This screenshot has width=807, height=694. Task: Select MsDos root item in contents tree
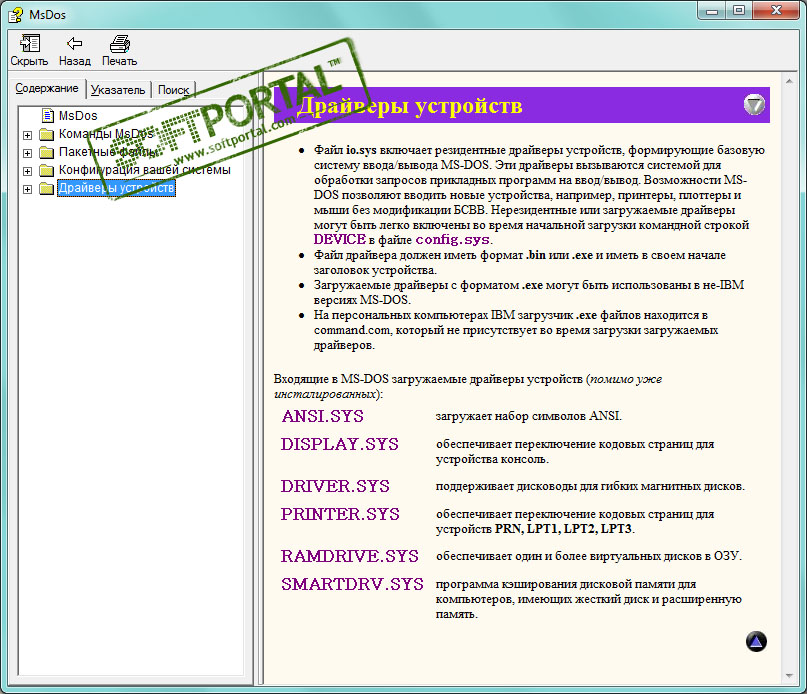coord(78,116)
